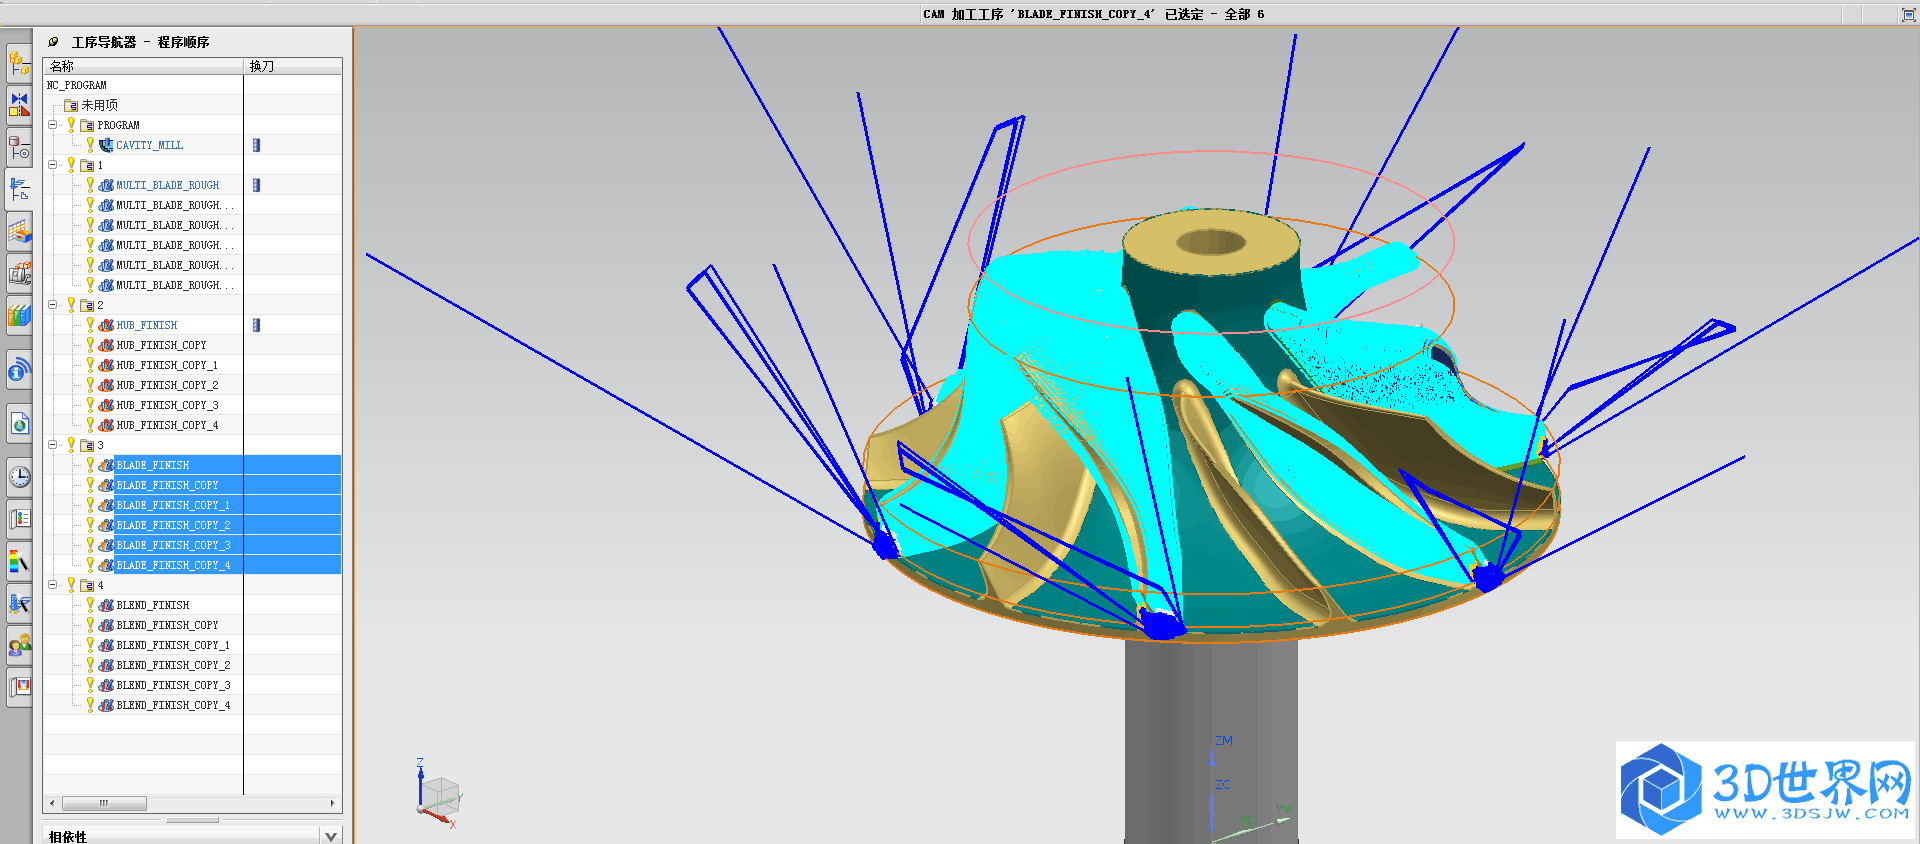The width and height of the screenshot is (1920, 844).
Task: Click the PROGRAM folder icon
Action: pyautogui.click(x=87, y=125)
